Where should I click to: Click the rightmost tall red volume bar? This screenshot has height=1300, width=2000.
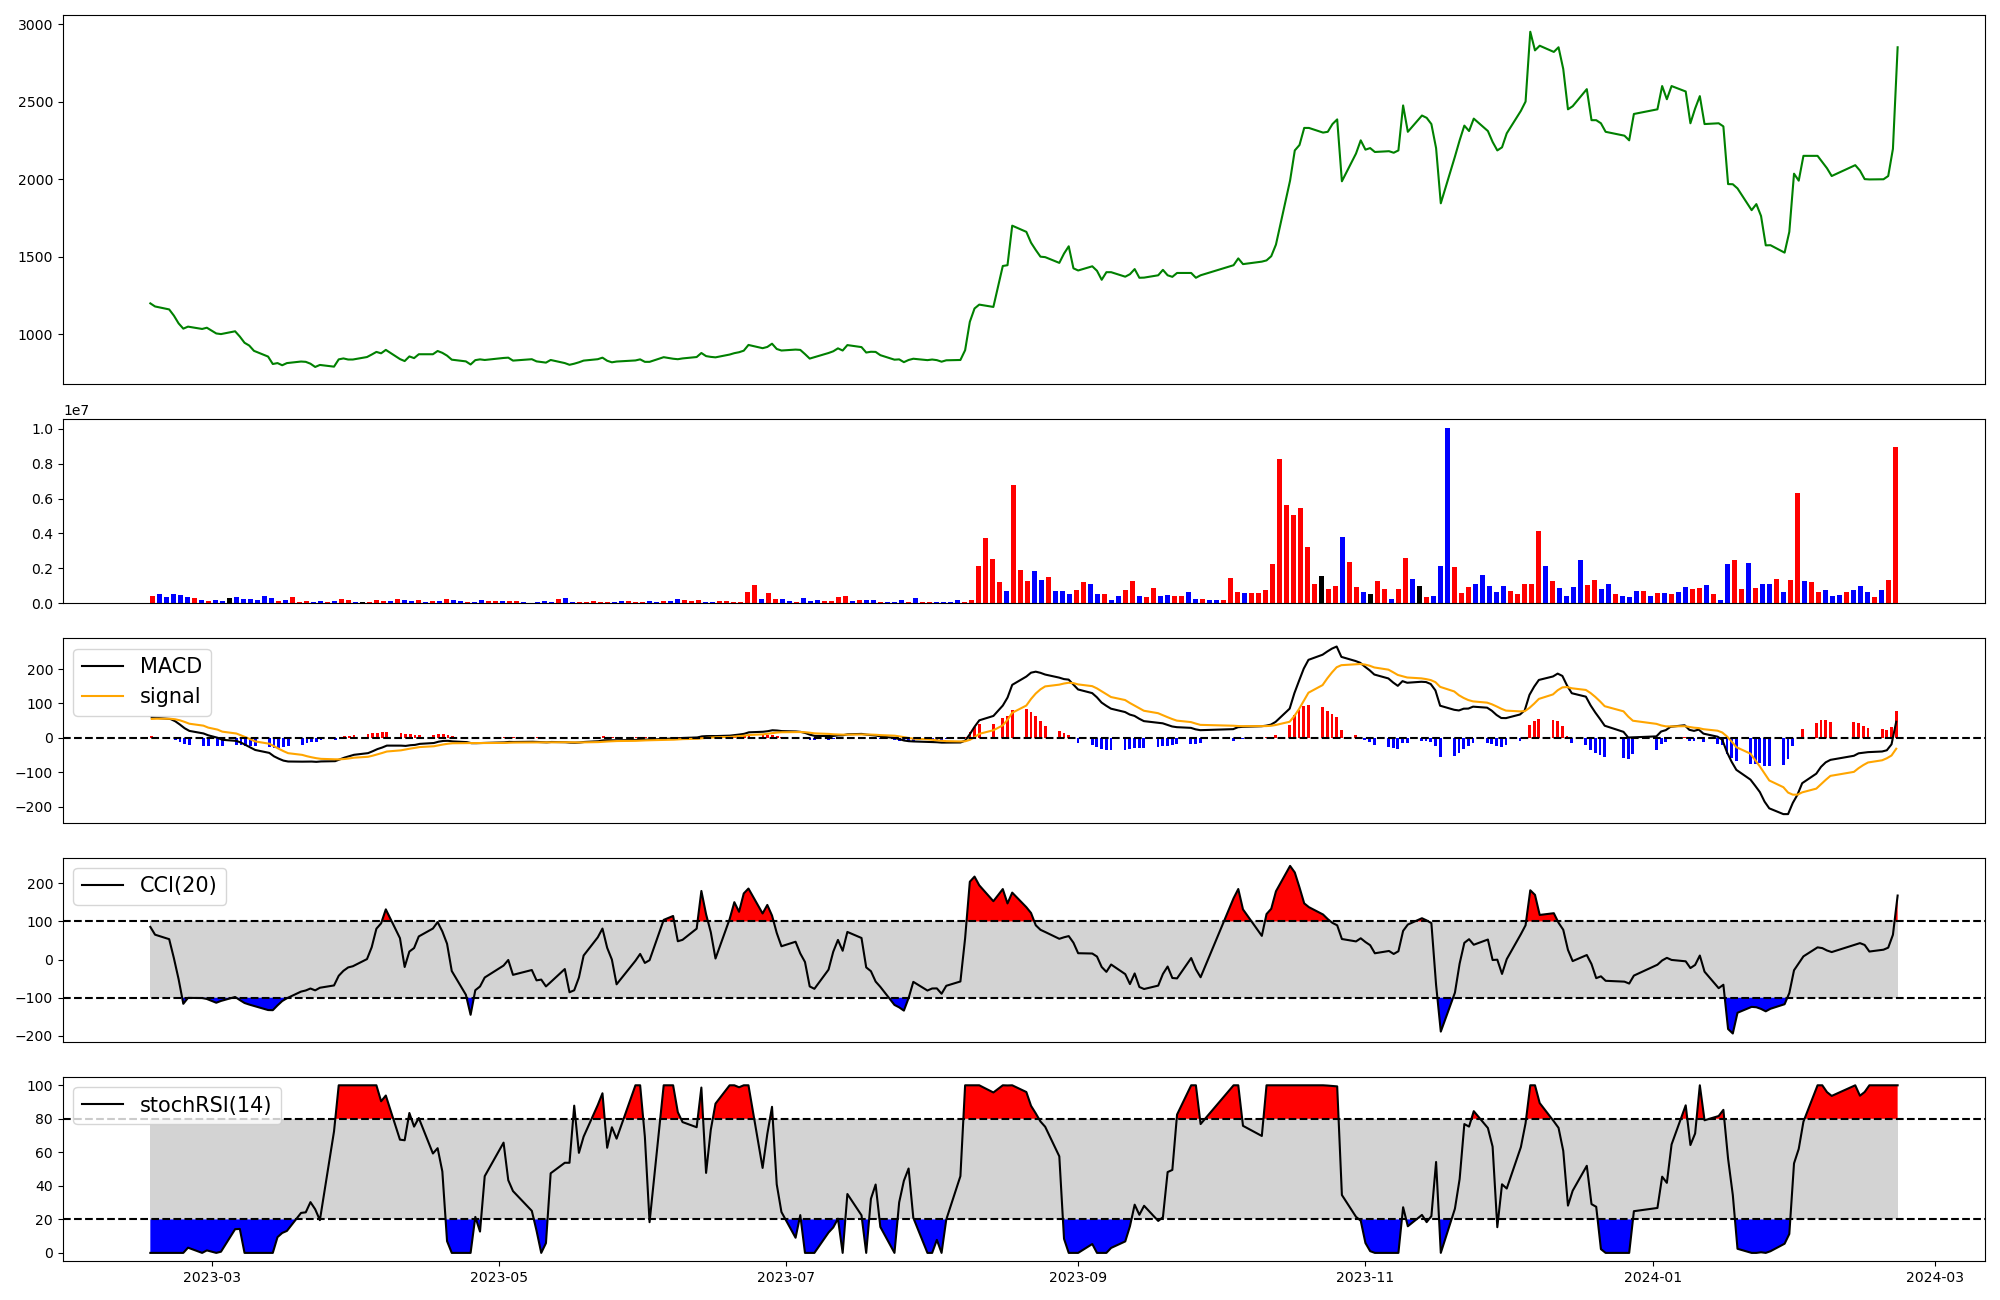click(1895, 525)
